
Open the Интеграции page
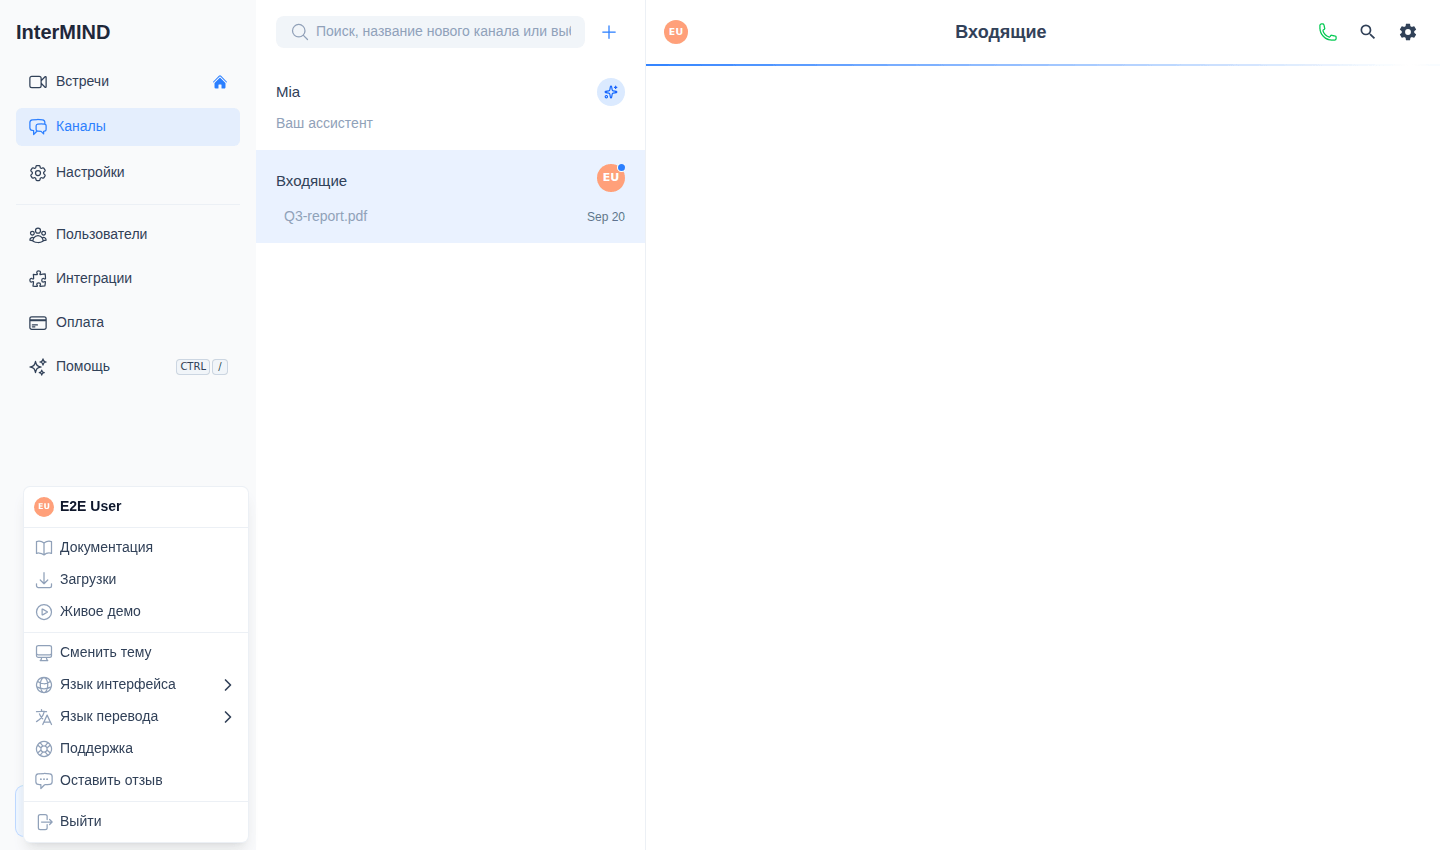pyautogui.click(x=128, y=279)
